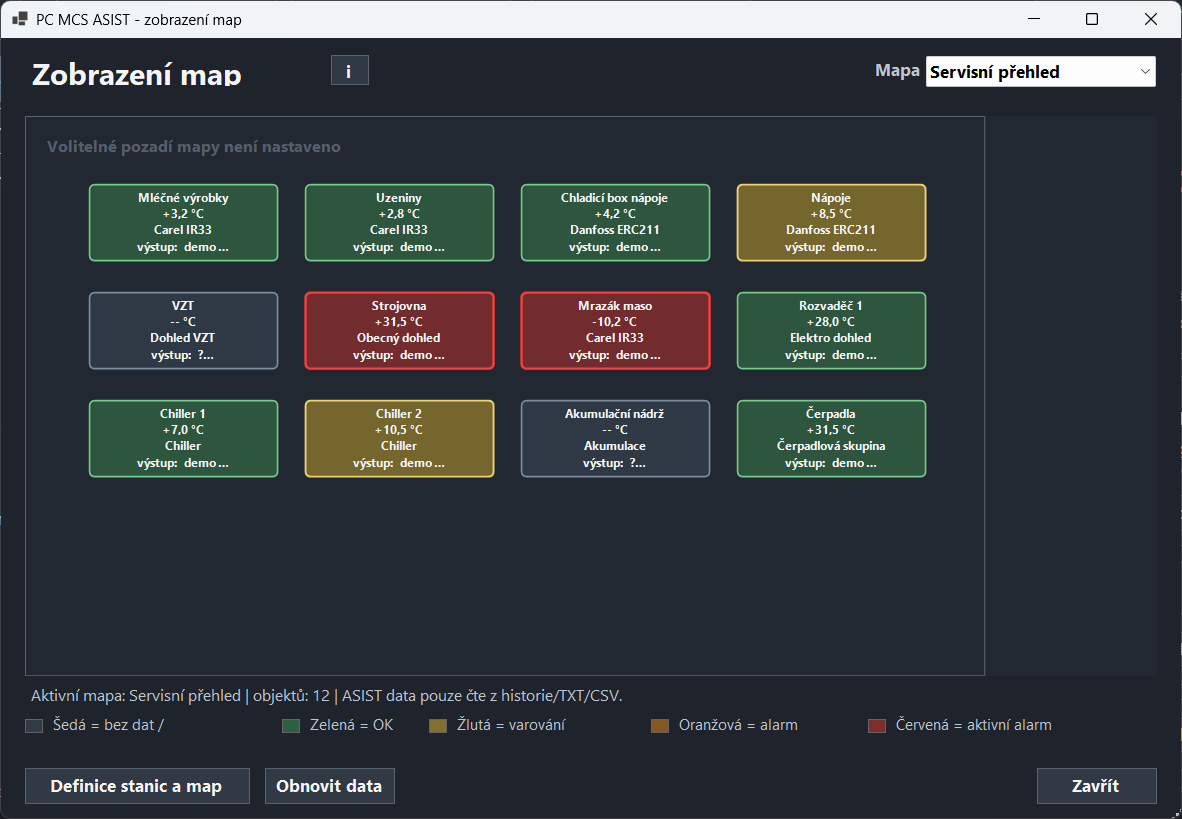Open 'Definice stanic a map'
The height and width of the screenshot is (819, 1182).
(x=137, y=786)
